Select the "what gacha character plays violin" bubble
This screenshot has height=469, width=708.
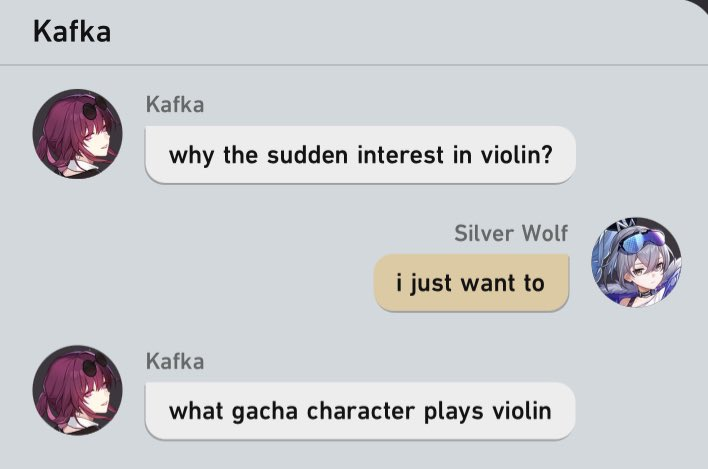pos(360,411)
